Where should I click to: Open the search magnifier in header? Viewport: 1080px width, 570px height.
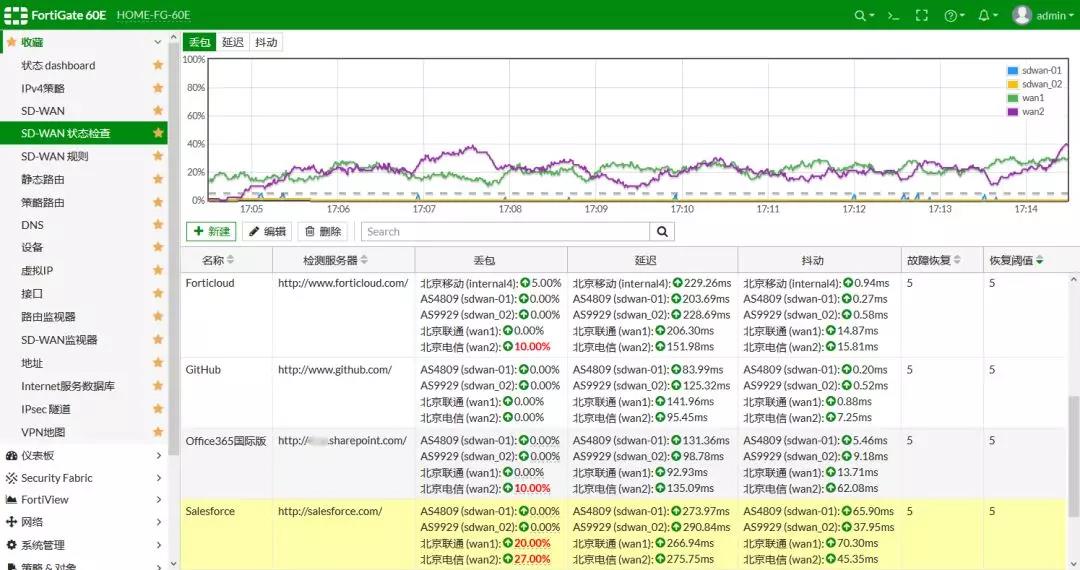point(860,15)
